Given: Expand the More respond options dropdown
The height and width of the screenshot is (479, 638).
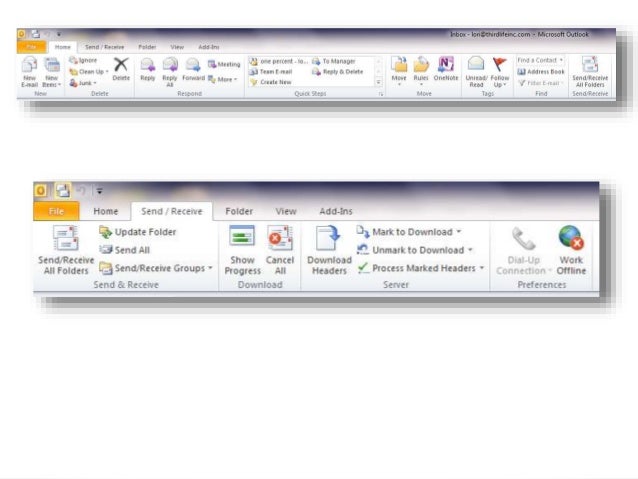Looking at the screenshot, I should (235, 79).
